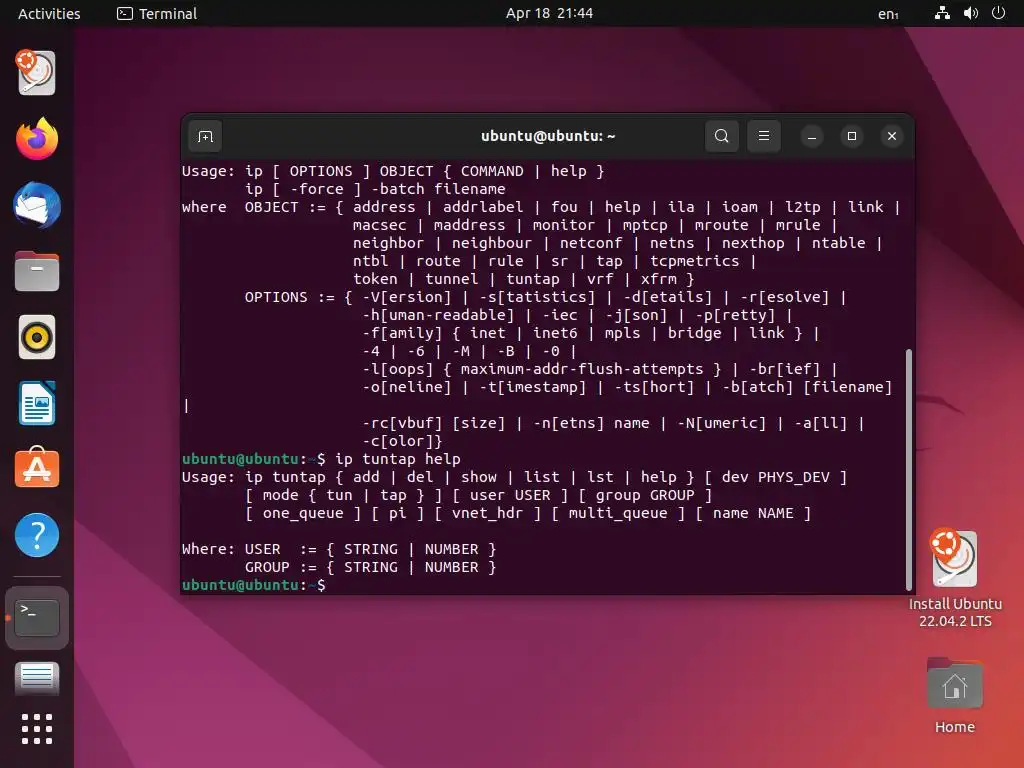Open Ubuntu Software from the dock
This screenshot has height=768, width=1024.
tap(37, 468)
